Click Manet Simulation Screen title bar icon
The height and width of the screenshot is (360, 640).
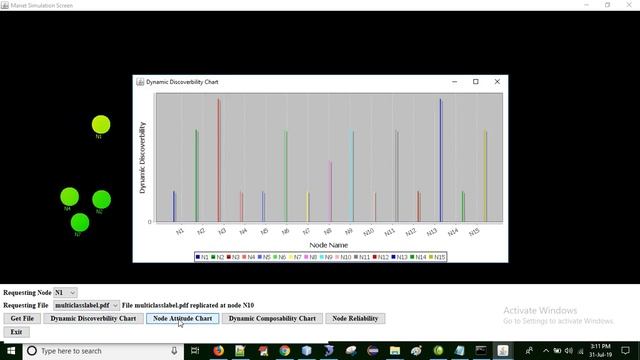coord(4,5)
